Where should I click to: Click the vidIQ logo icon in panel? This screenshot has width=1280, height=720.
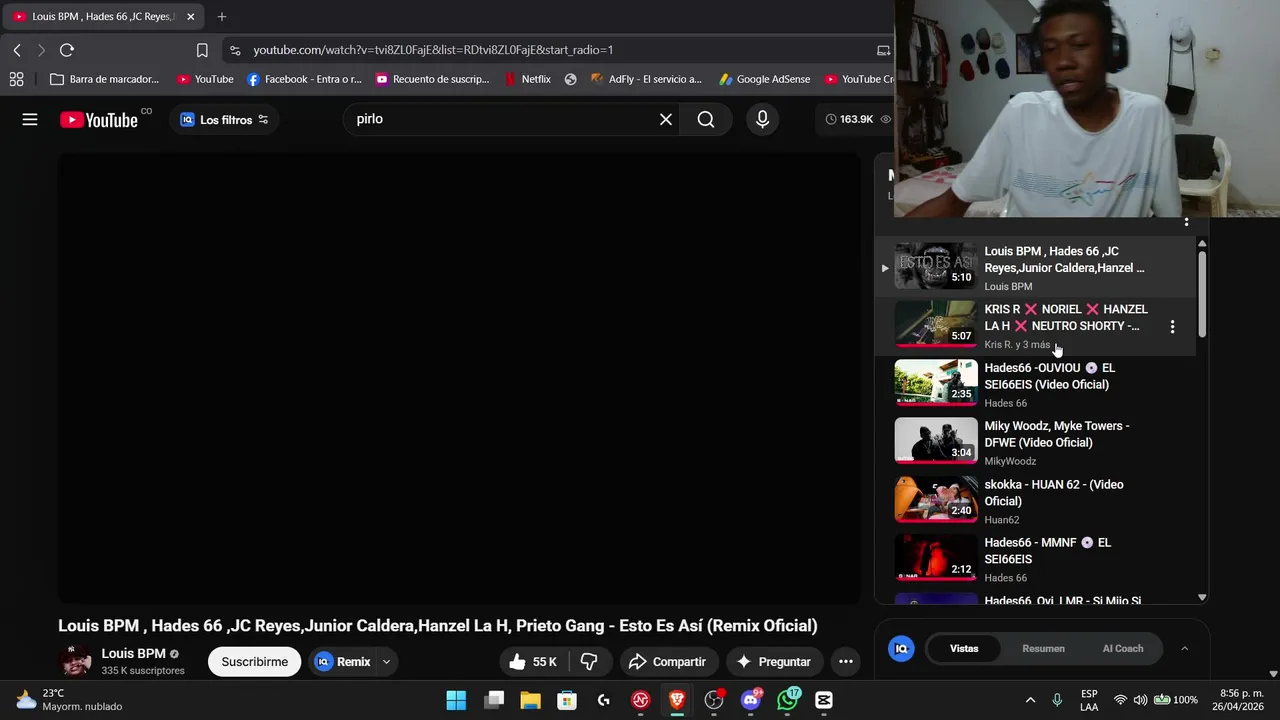[901, 648]
